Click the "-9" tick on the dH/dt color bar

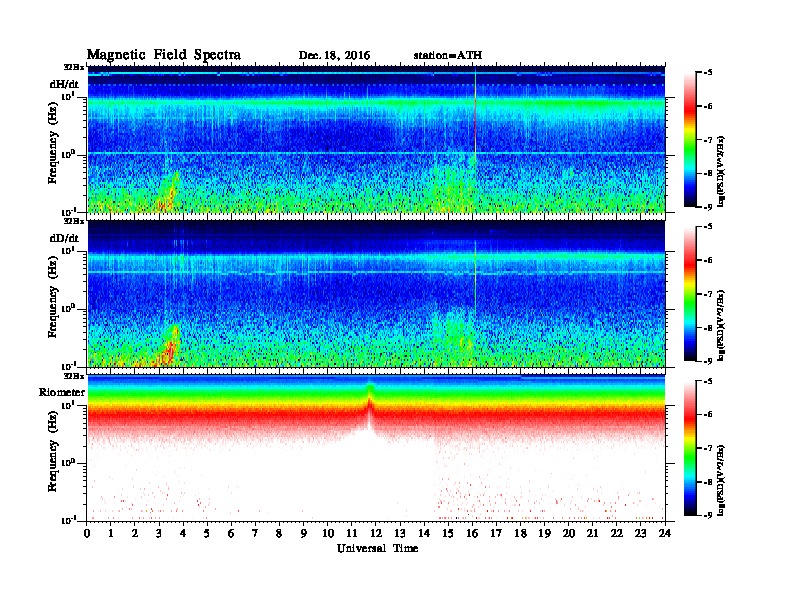707,207
